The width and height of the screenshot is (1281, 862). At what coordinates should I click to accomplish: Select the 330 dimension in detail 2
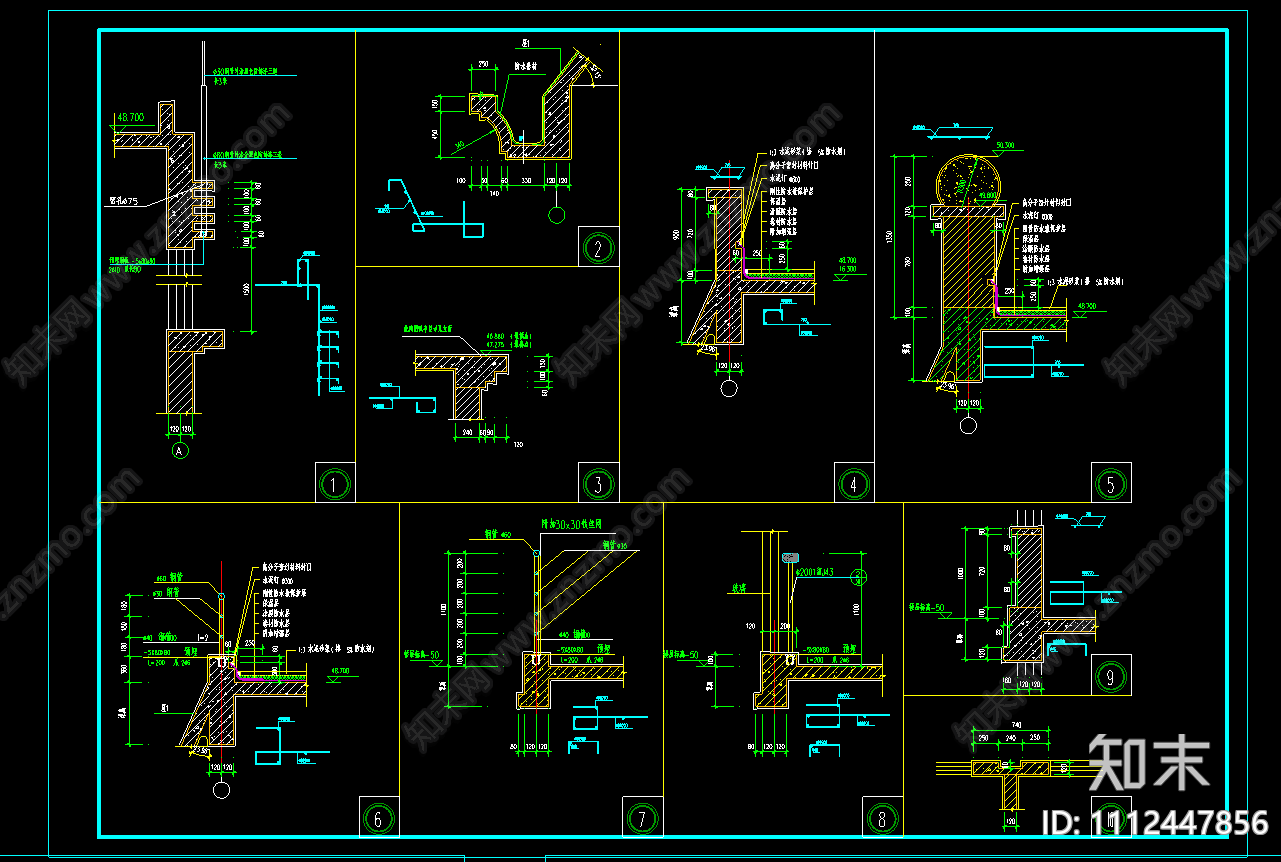pos(526,181)
